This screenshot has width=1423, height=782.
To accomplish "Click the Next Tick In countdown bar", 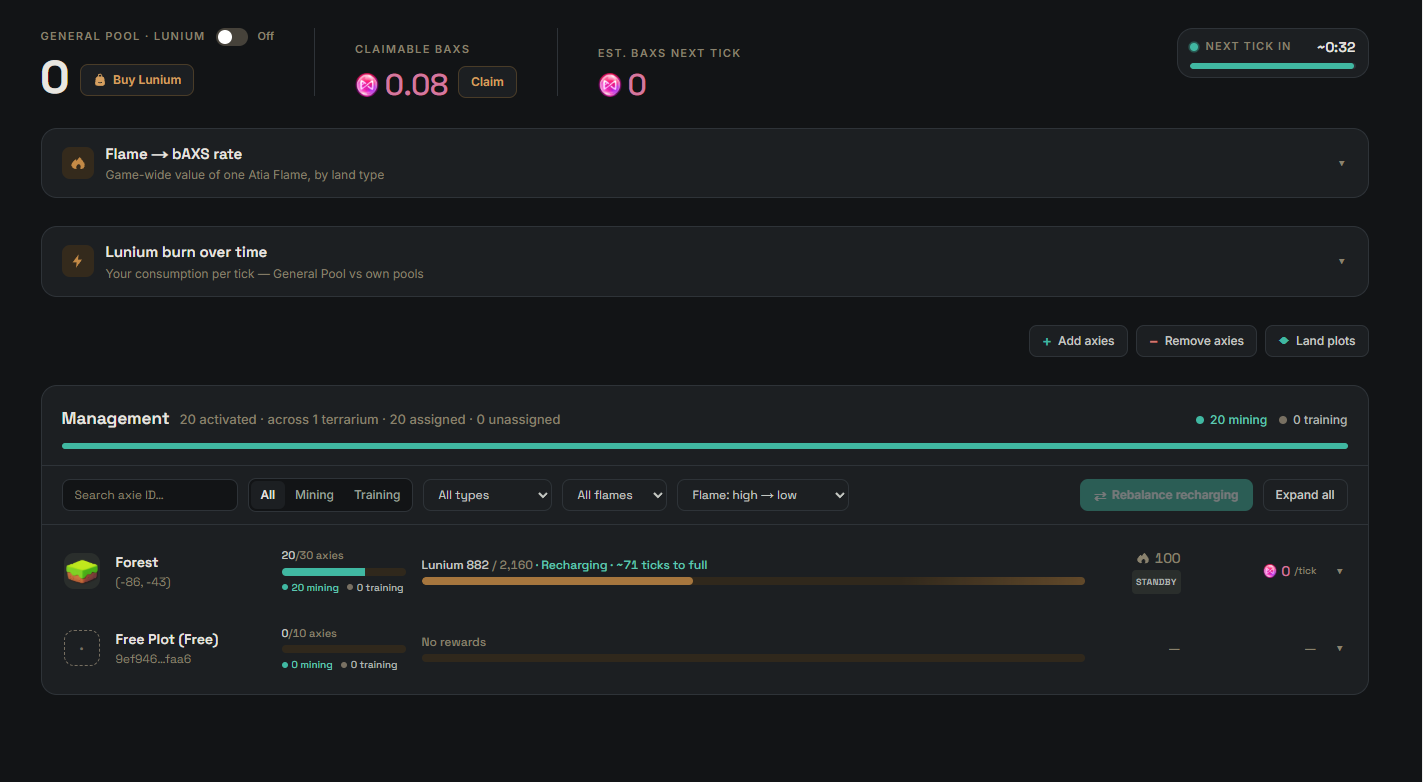I will 1272,66.
